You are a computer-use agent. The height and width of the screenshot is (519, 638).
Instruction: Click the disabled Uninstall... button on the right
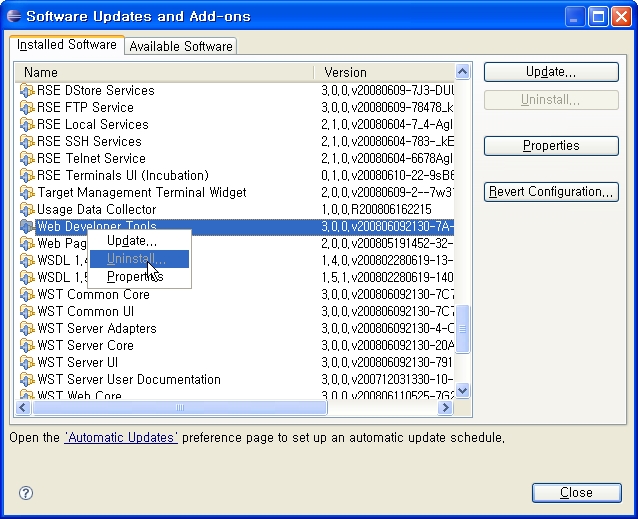[551, 100]
